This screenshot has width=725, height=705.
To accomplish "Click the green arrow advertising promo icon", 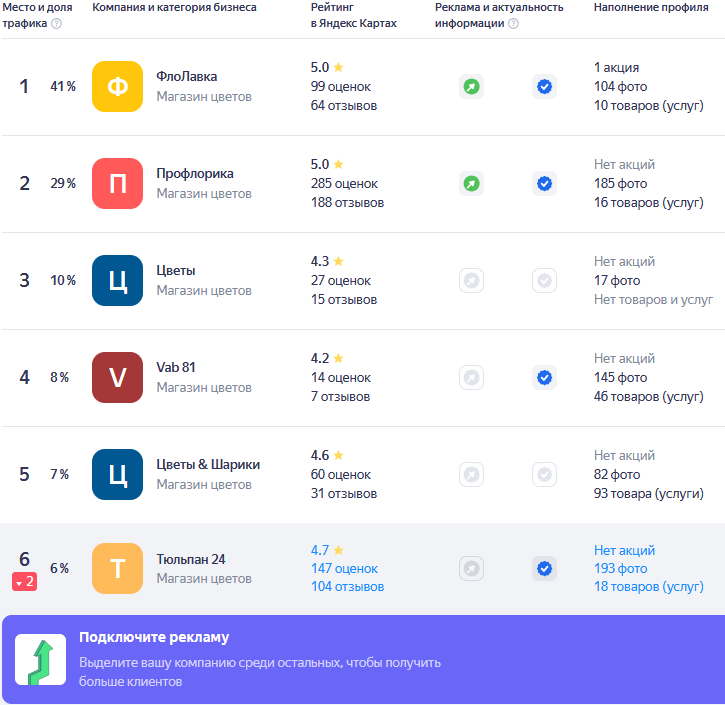I will tap(40, 660).
